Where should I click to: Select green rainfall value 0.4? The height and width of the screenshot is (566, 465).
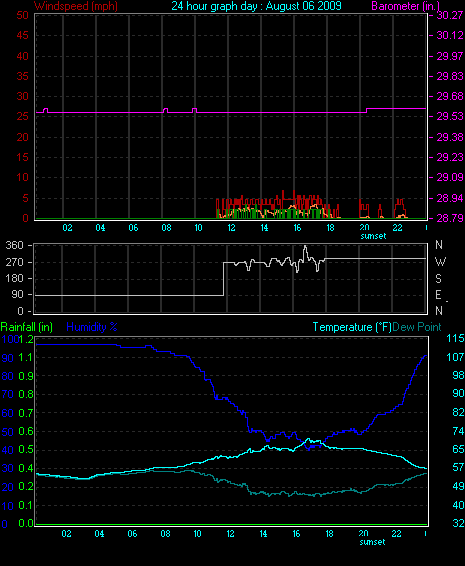click(26, 469)
